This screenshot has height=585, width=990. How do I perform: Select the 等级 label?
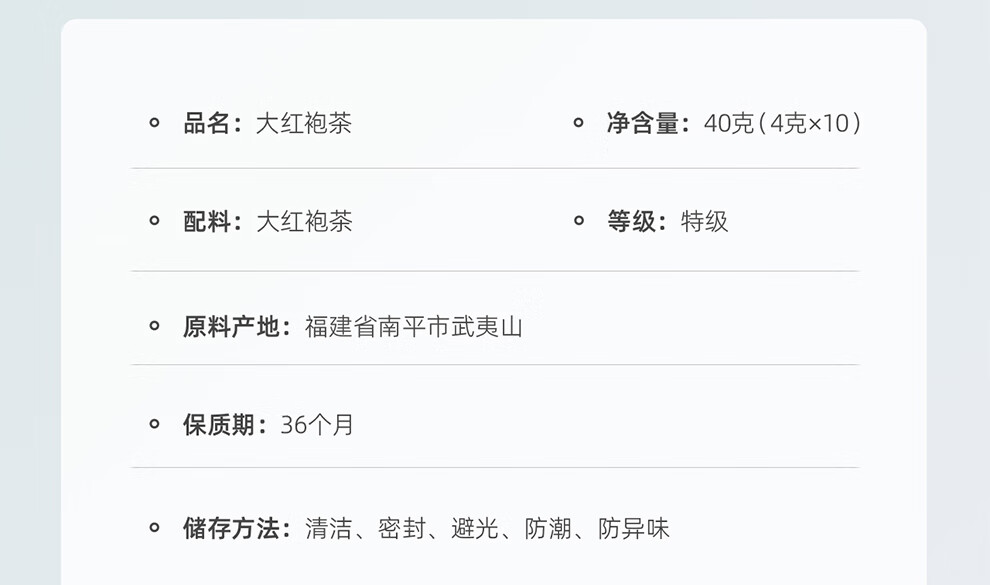pyautogui.click(x=632, y=221)
